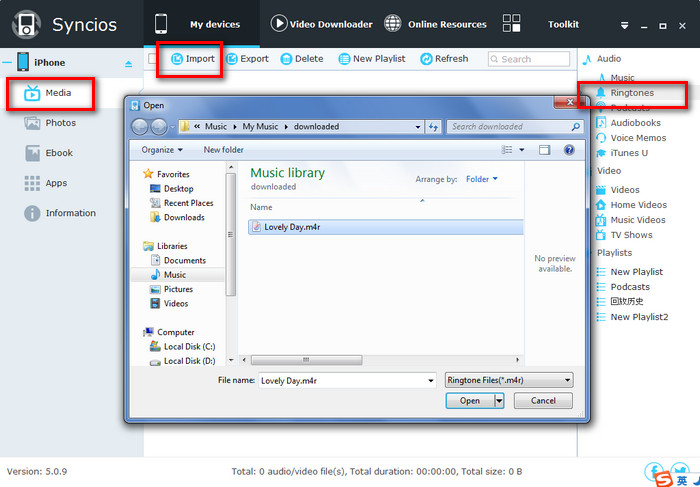
Task: Open the Ringtone Files type dropdown
Action: pos(509,380)
